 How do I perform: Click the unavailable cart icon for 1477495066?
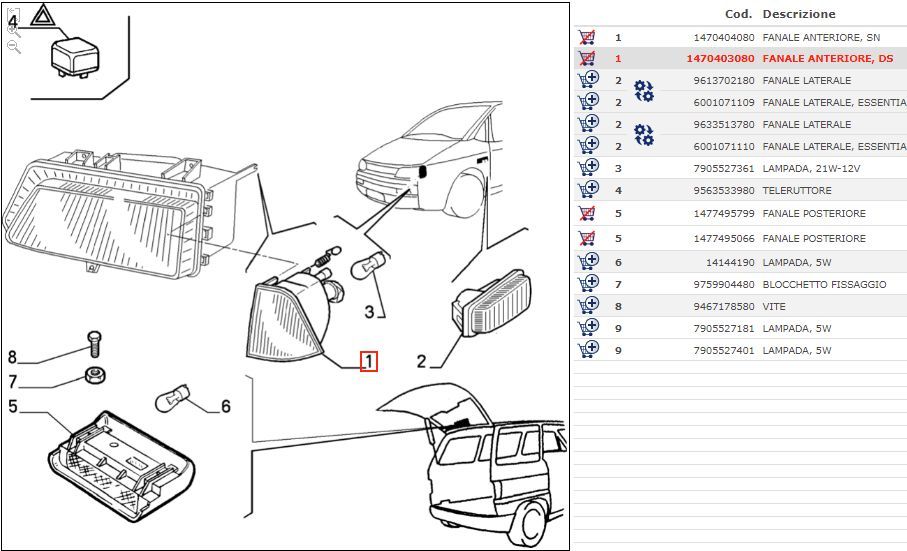[x=587, y=238]
